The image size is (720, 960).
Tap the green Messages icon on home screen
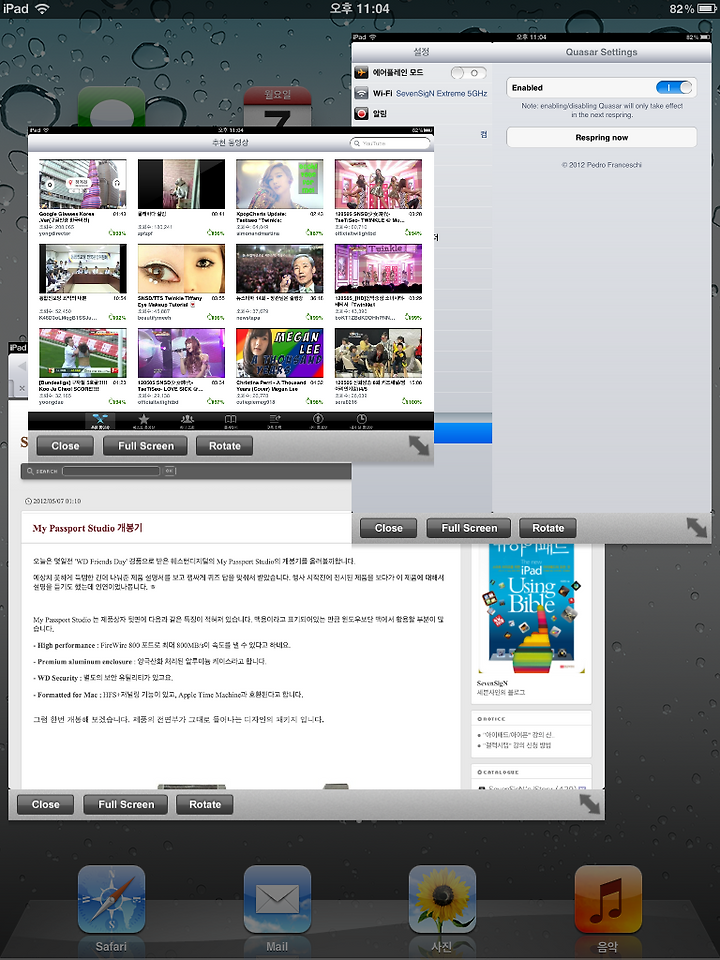coord(111,107)
